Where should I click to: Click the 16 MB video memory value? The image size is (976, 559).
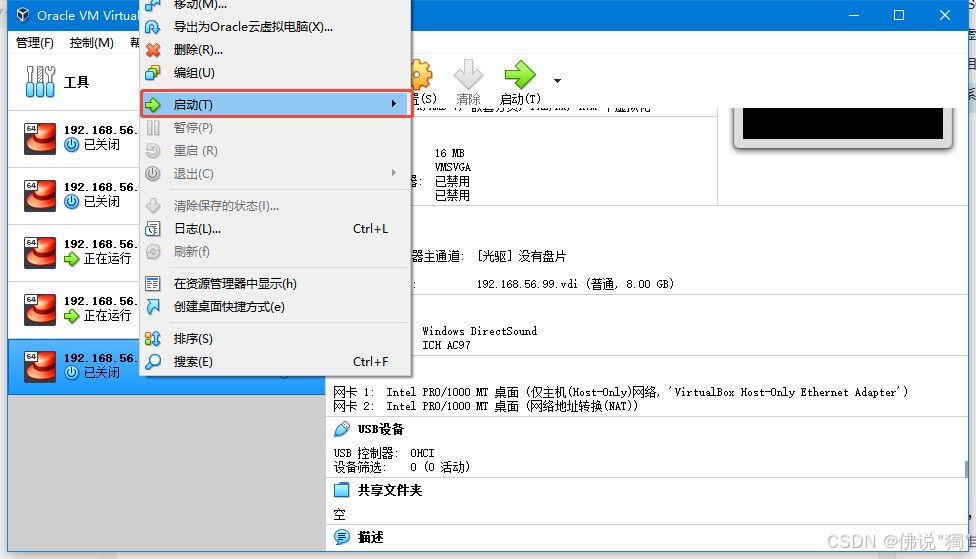pos(449,153)
